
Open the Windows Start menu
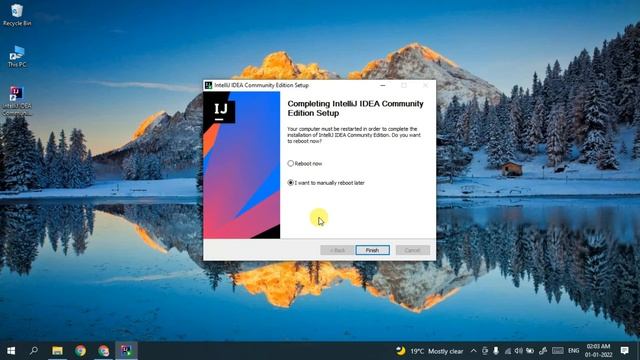point(11,351)
